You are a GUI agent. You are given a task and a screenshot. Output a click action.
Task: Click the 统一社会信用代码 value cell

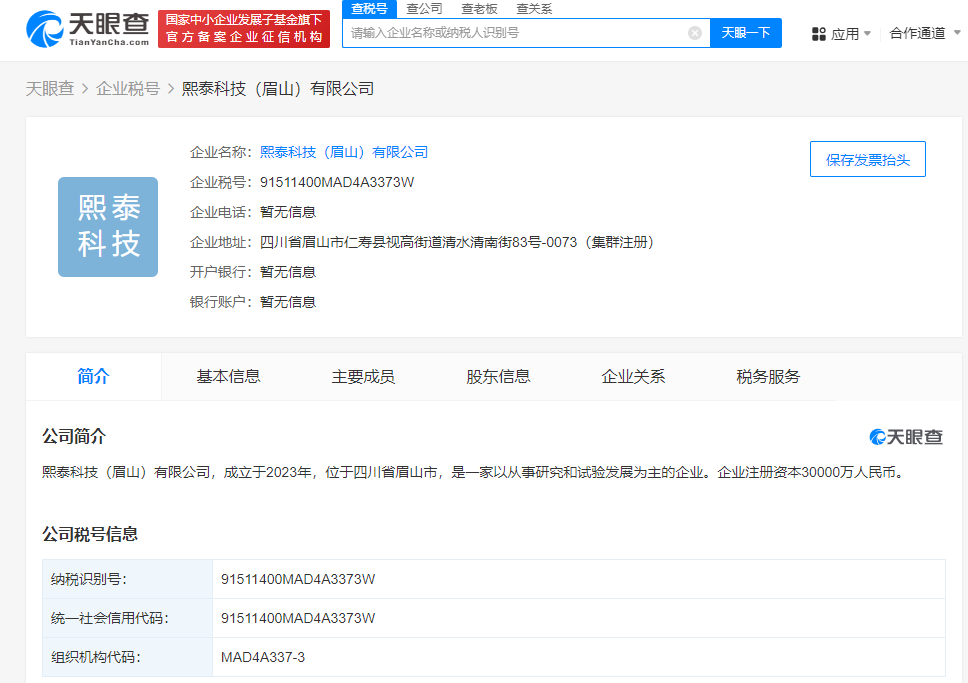(x=578, y=618)
